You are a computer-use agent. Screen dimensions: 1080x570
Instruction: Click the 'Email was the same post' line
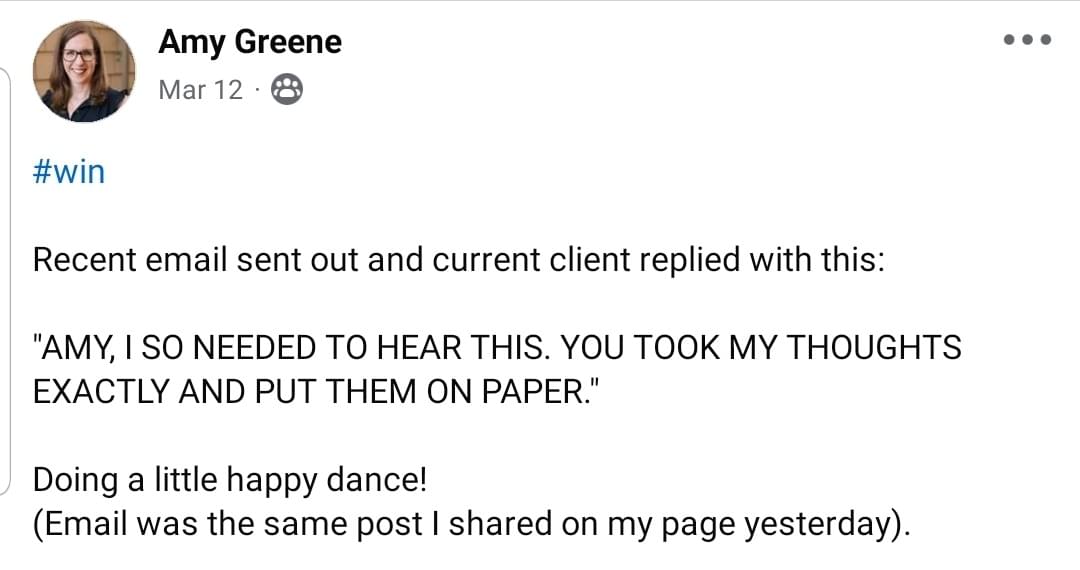[472, 524]
